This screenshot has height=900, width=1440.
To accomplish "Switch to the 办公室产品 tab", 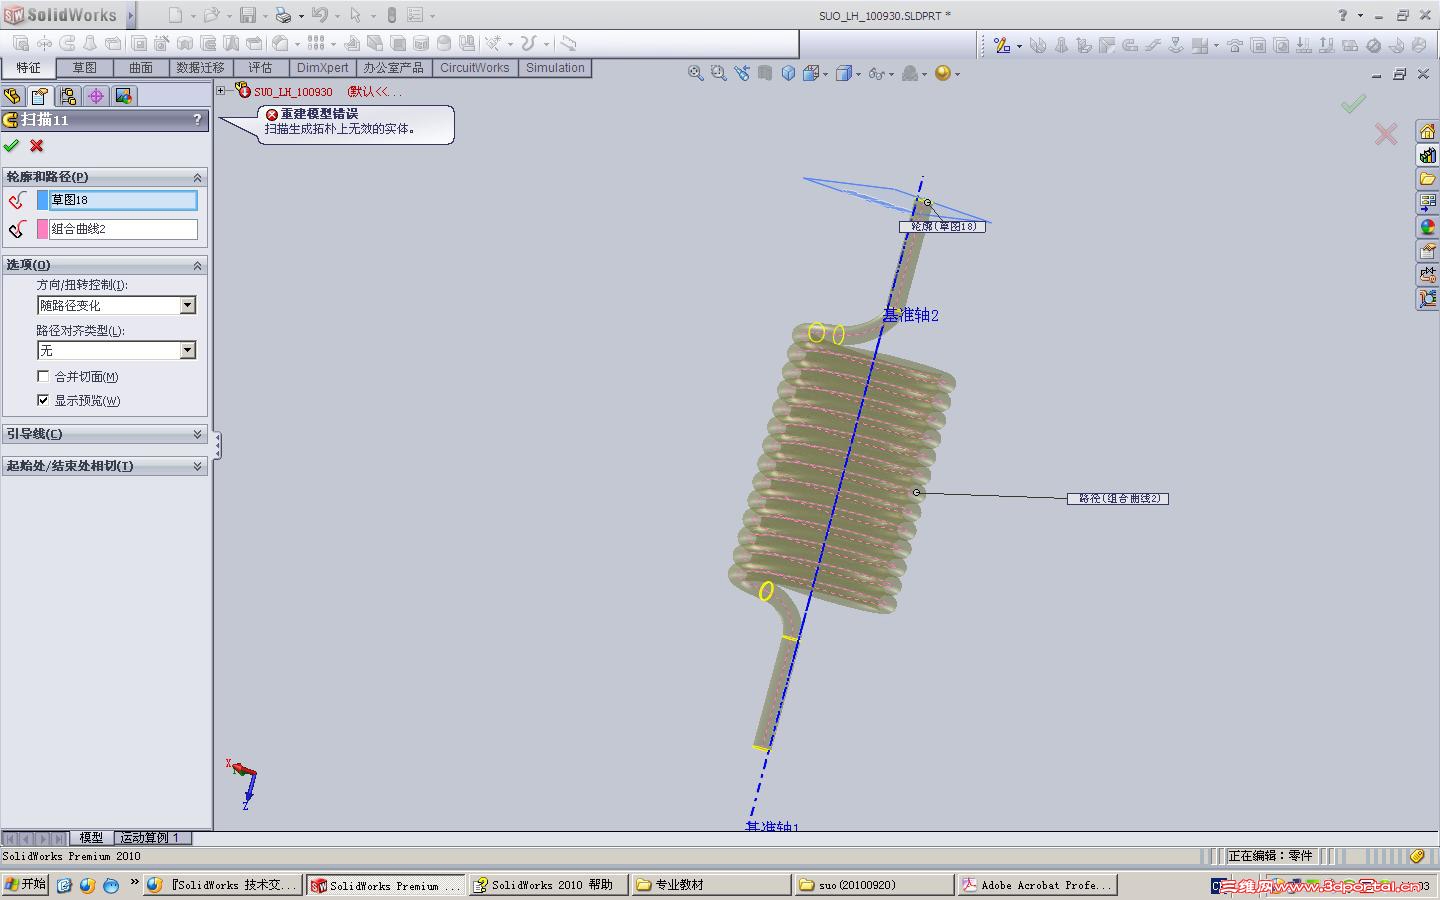I will click(393, 68).
